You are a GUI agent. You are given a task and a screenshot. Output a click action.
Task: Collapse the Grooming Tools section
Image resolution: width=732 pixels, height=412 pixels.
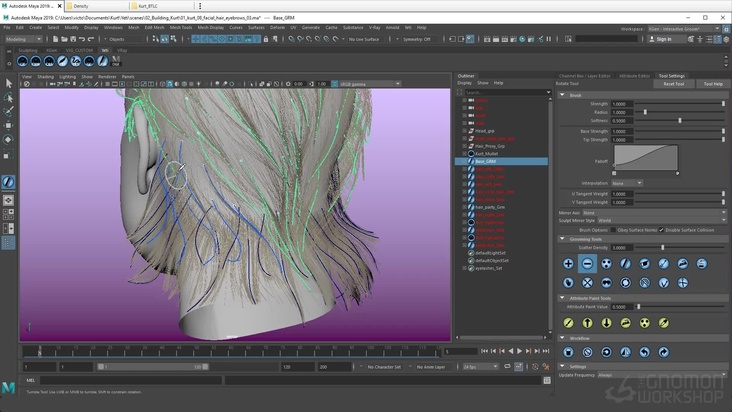[x=562, y=239]
